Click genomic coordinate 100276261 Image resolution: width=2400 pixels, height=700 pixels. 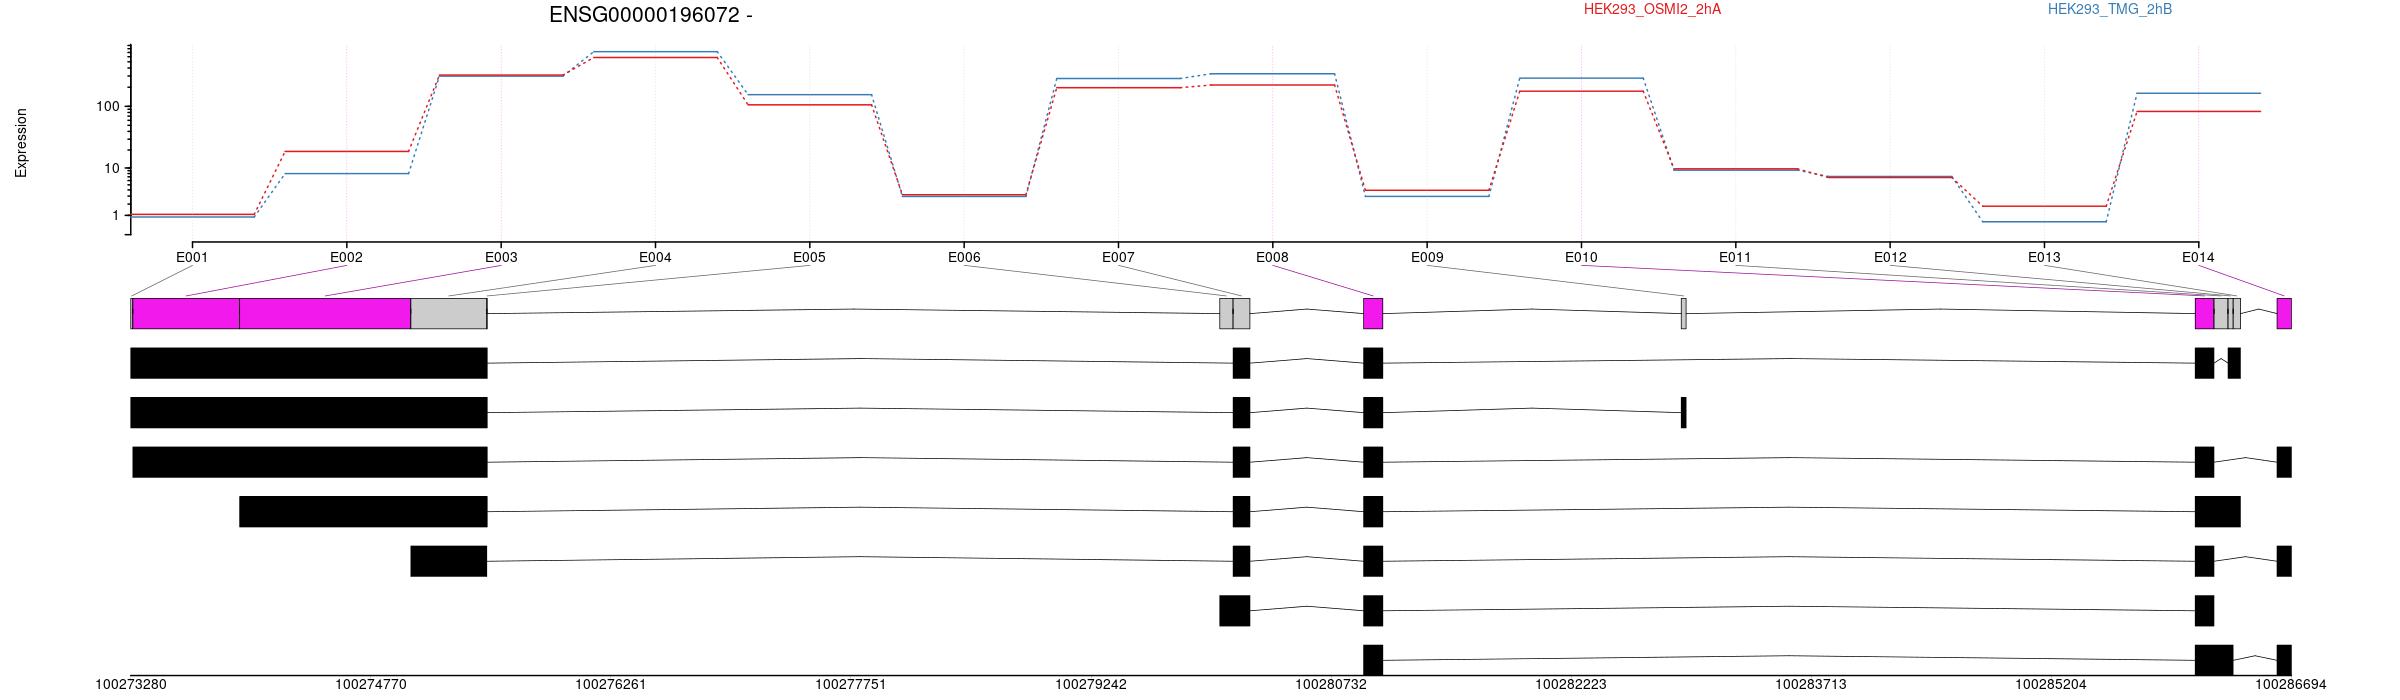tap(611, 685)
